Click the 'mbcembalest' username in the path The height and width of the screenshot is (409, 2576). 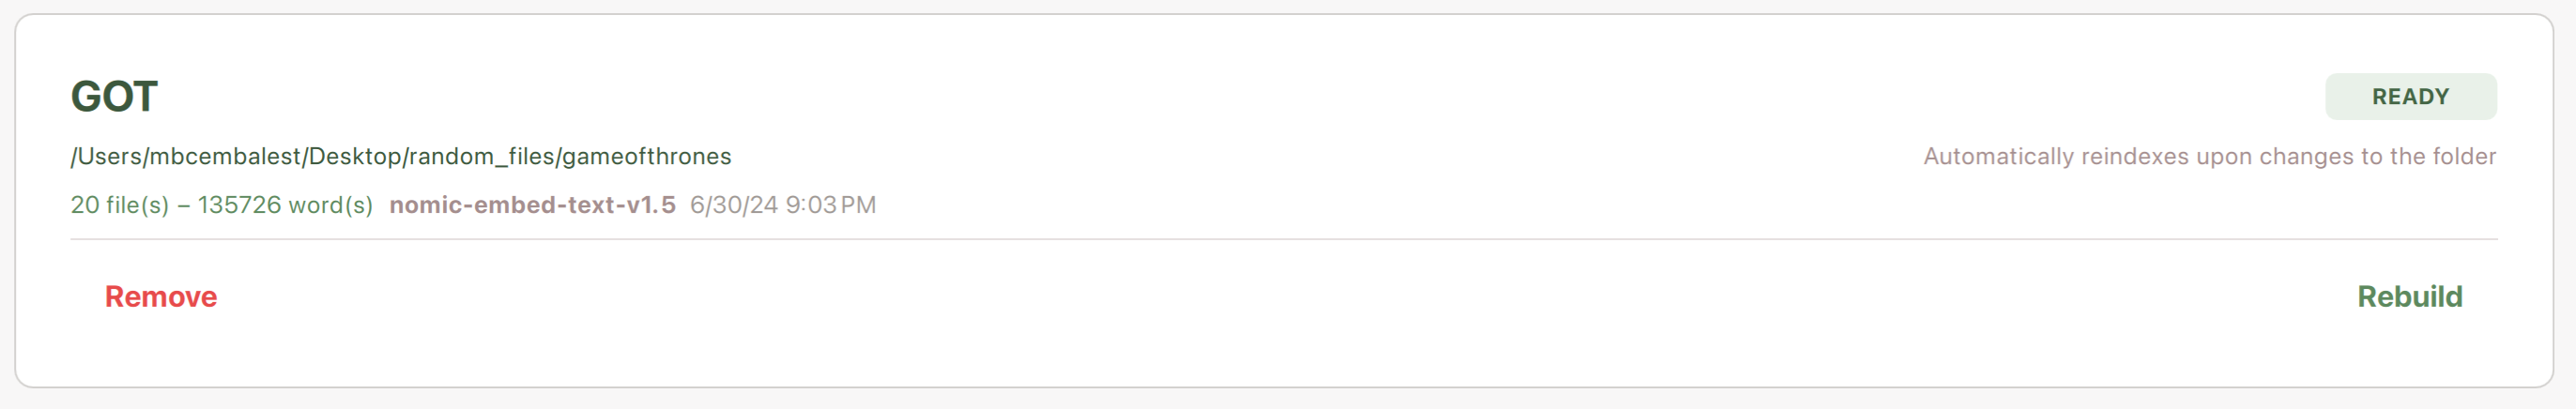click(x=225, y=157)
